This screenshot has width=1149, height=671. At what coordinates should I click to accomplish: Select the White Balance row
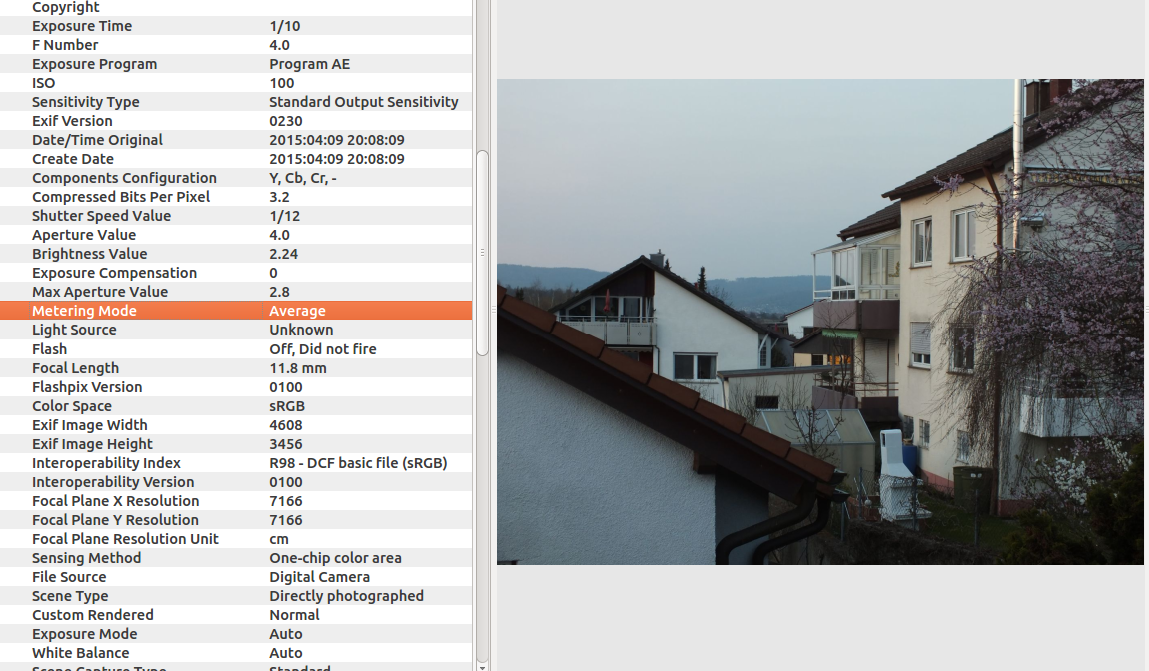point(236,653)
